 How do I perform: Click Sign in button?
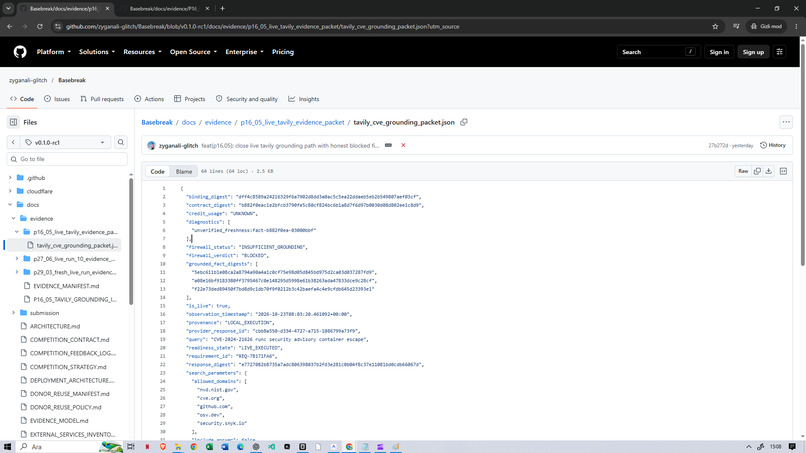[x=719, y=52]
